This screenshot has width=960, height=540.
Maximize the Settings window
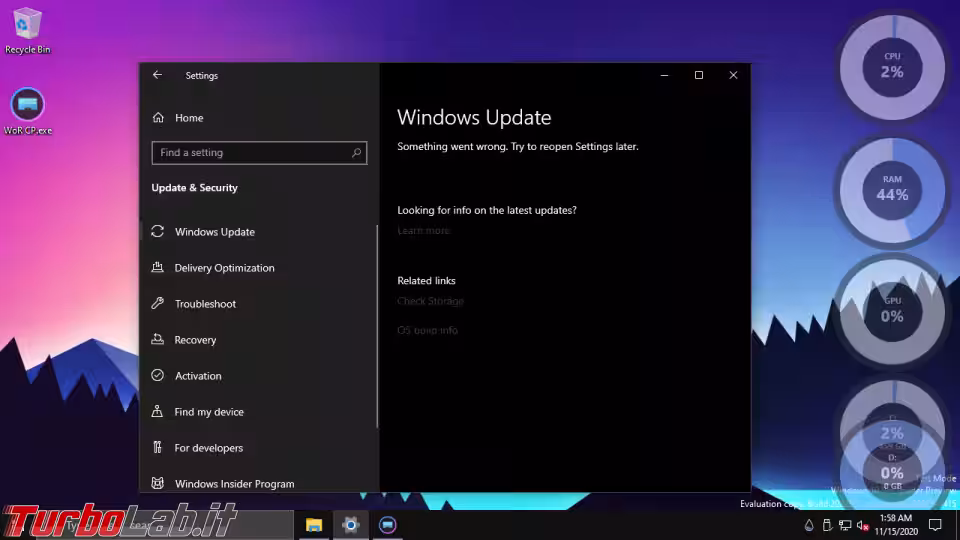[699, 75]
